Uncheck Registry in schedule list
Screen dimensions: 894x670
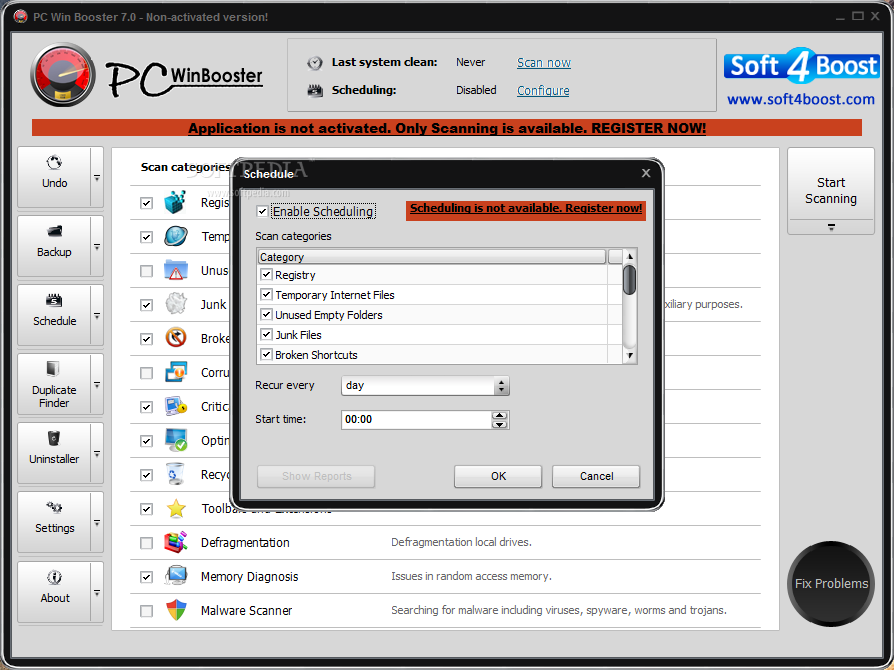[266, 275]
